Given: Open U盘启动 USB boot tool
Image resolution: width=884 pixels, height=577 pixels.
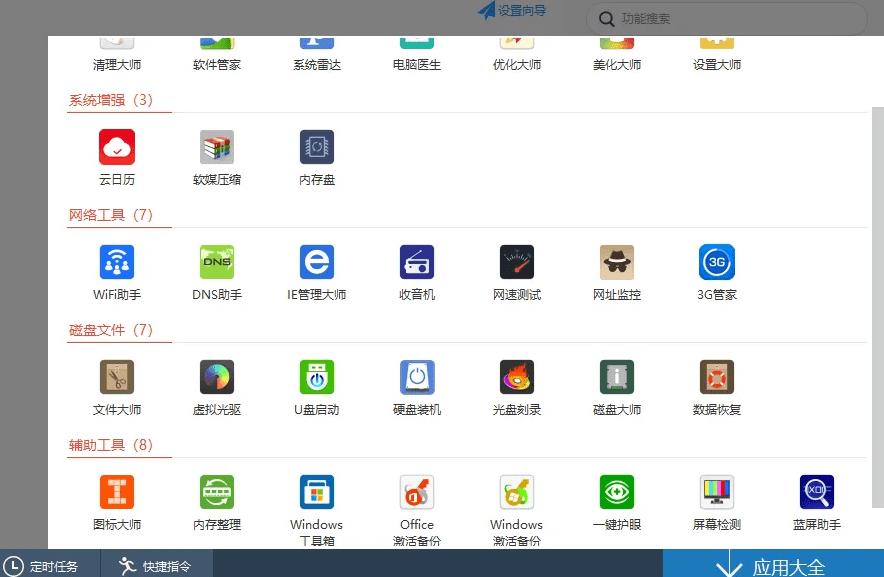Looking at the screenshot, I should tap(317, 388).
